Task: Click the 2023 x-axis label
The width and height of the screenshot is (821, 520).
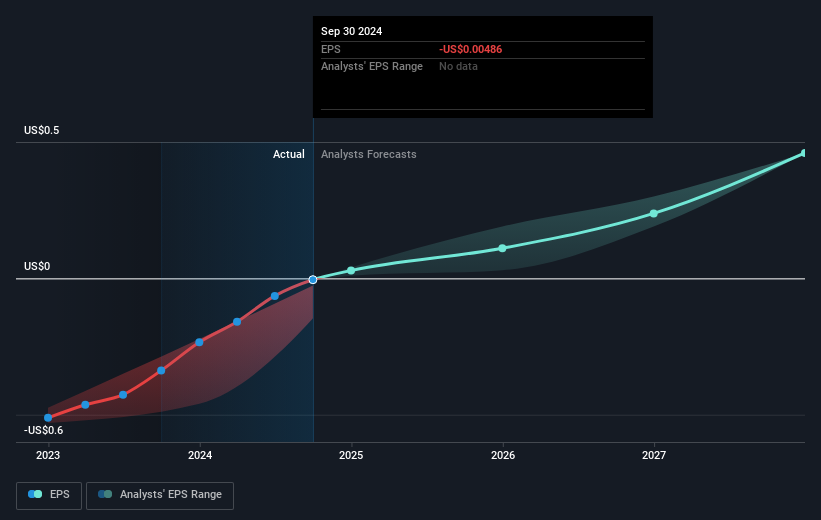Action: (48, 455)
